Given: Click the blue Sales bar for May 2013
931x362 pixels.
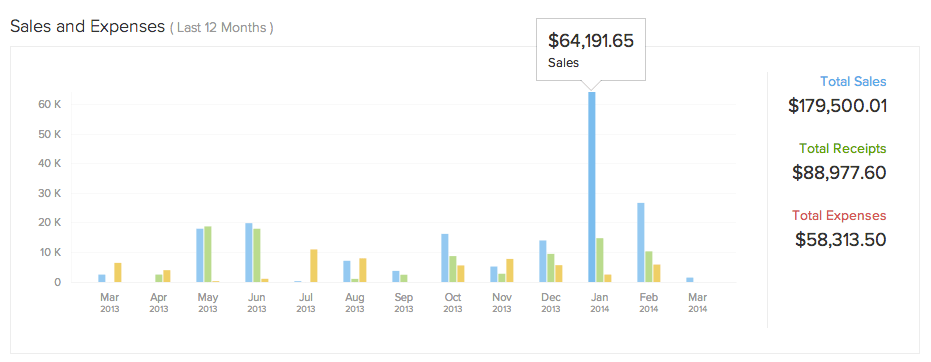Looking at the screenshot, I should click(200, 256).
